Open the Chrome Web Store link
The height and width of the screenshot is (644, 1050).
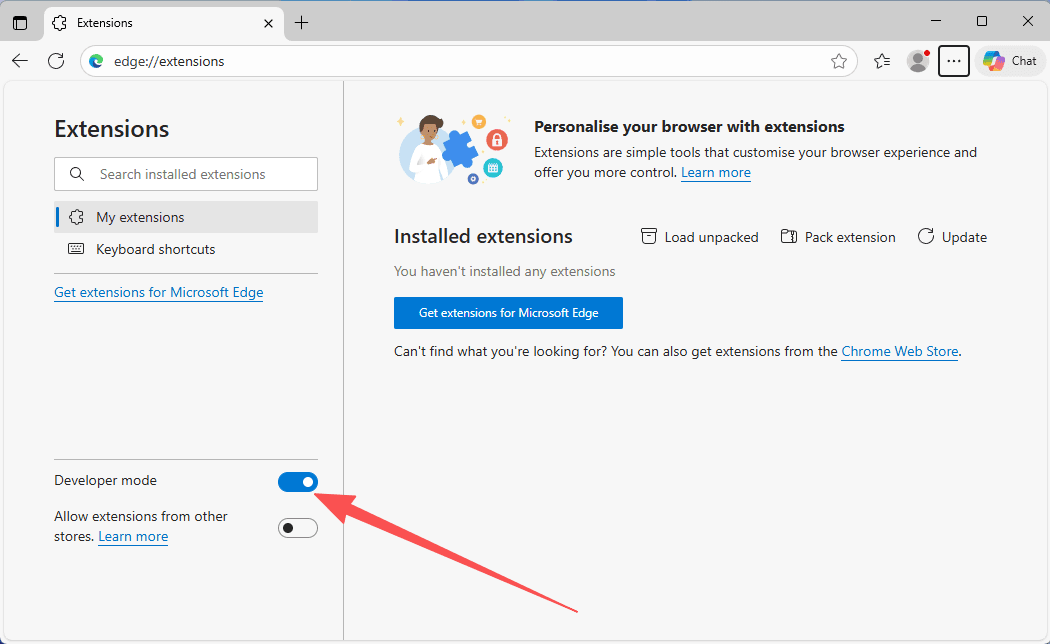pos(899,351)
